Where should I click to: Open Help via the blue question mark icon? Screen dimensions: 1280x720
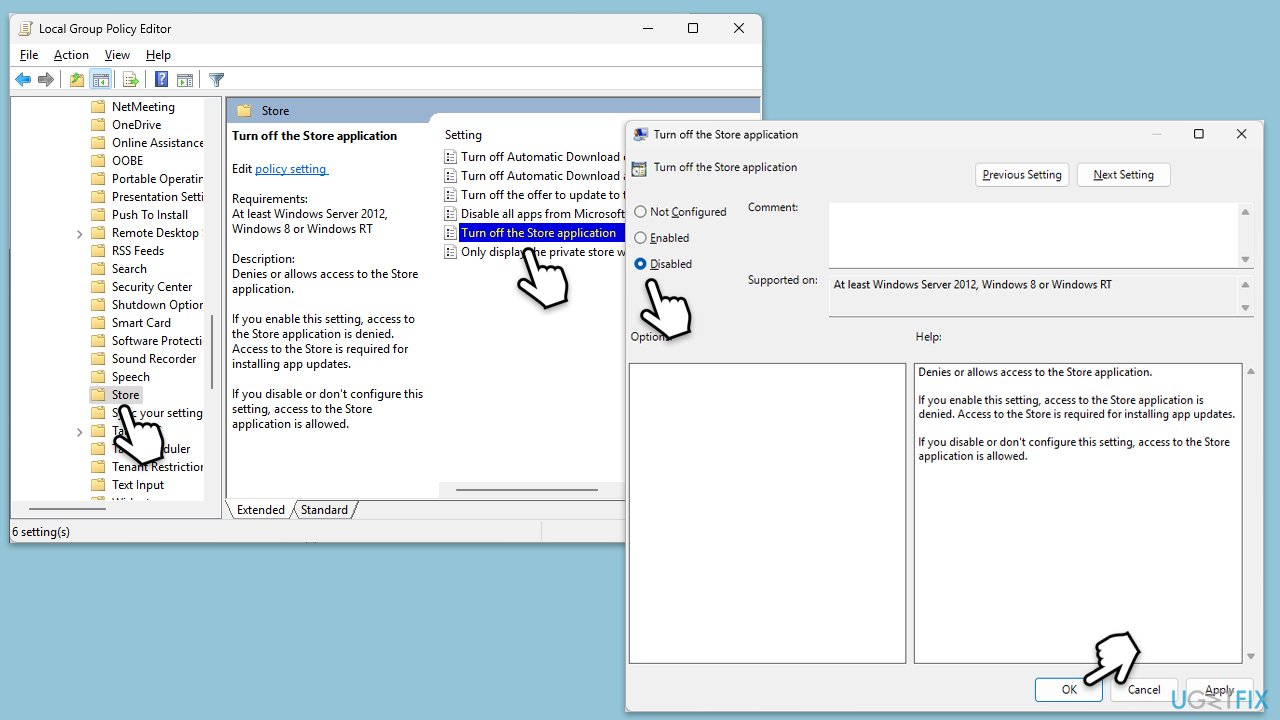(161, 80)
